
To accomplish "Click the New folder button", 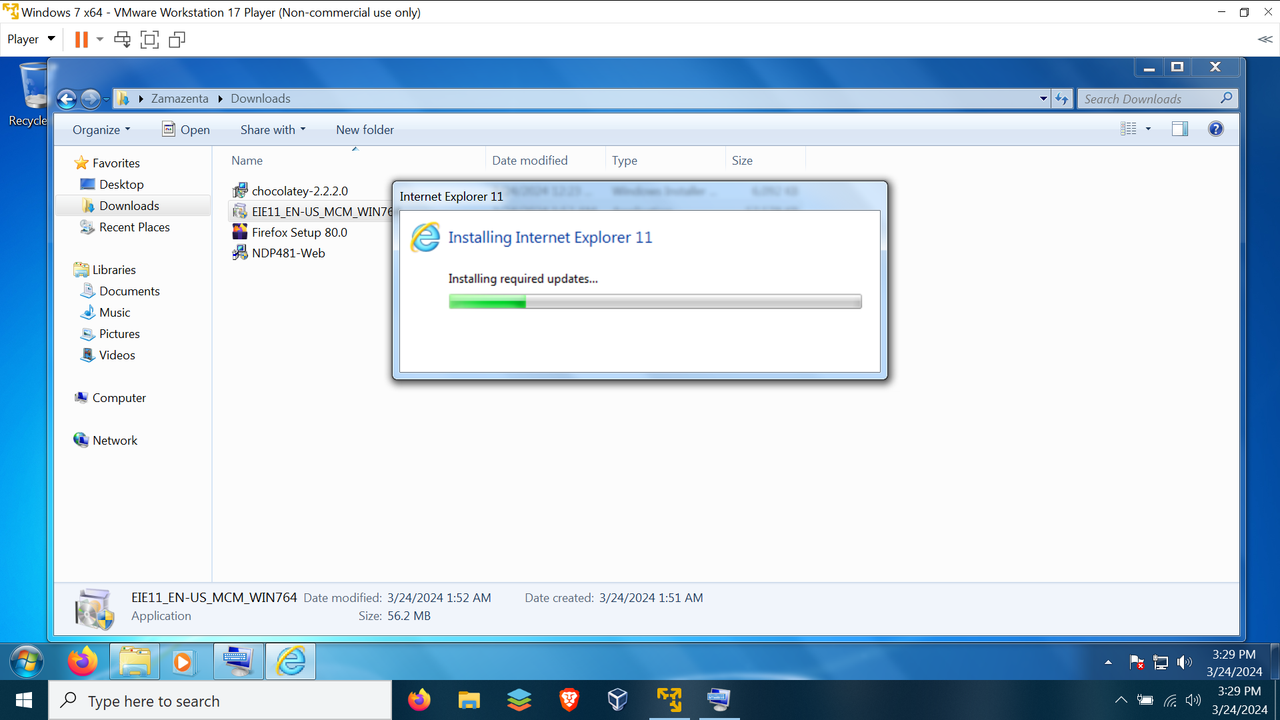I will (365, 130).
